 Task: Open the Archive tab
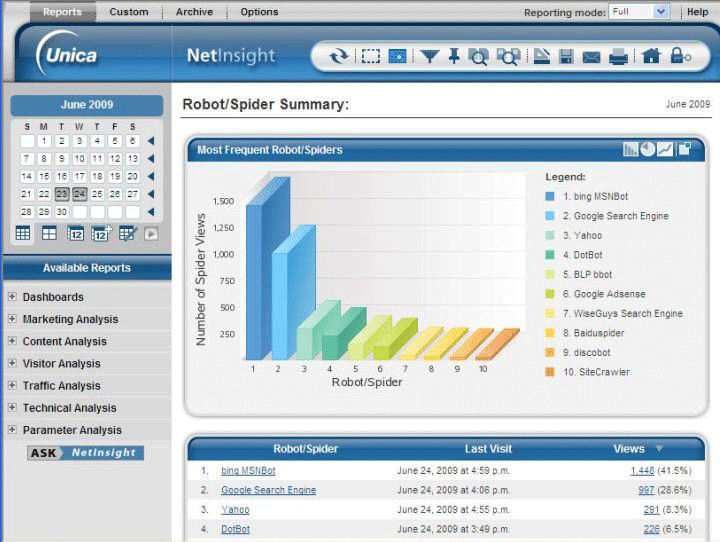194,11
